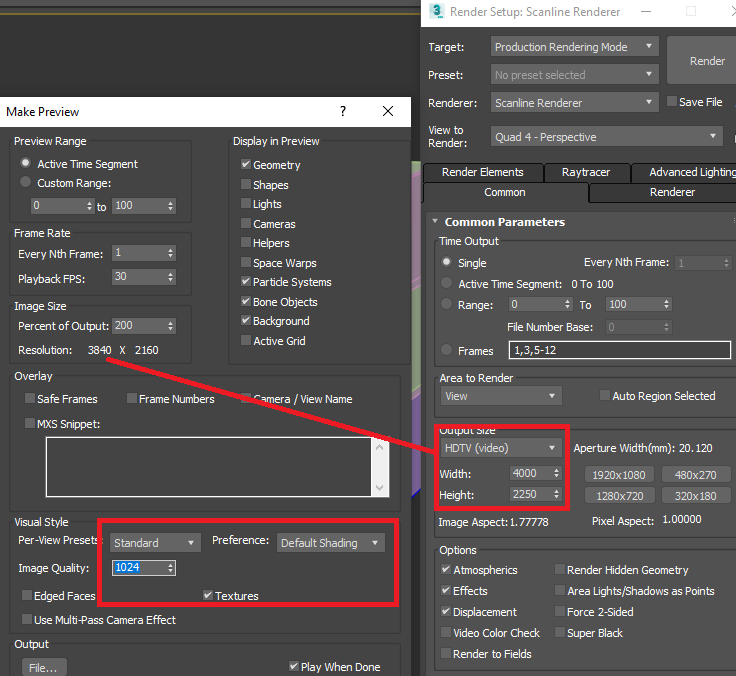Enable Frame Numbers overlay
Screen dimensions: 736x676
132,398
